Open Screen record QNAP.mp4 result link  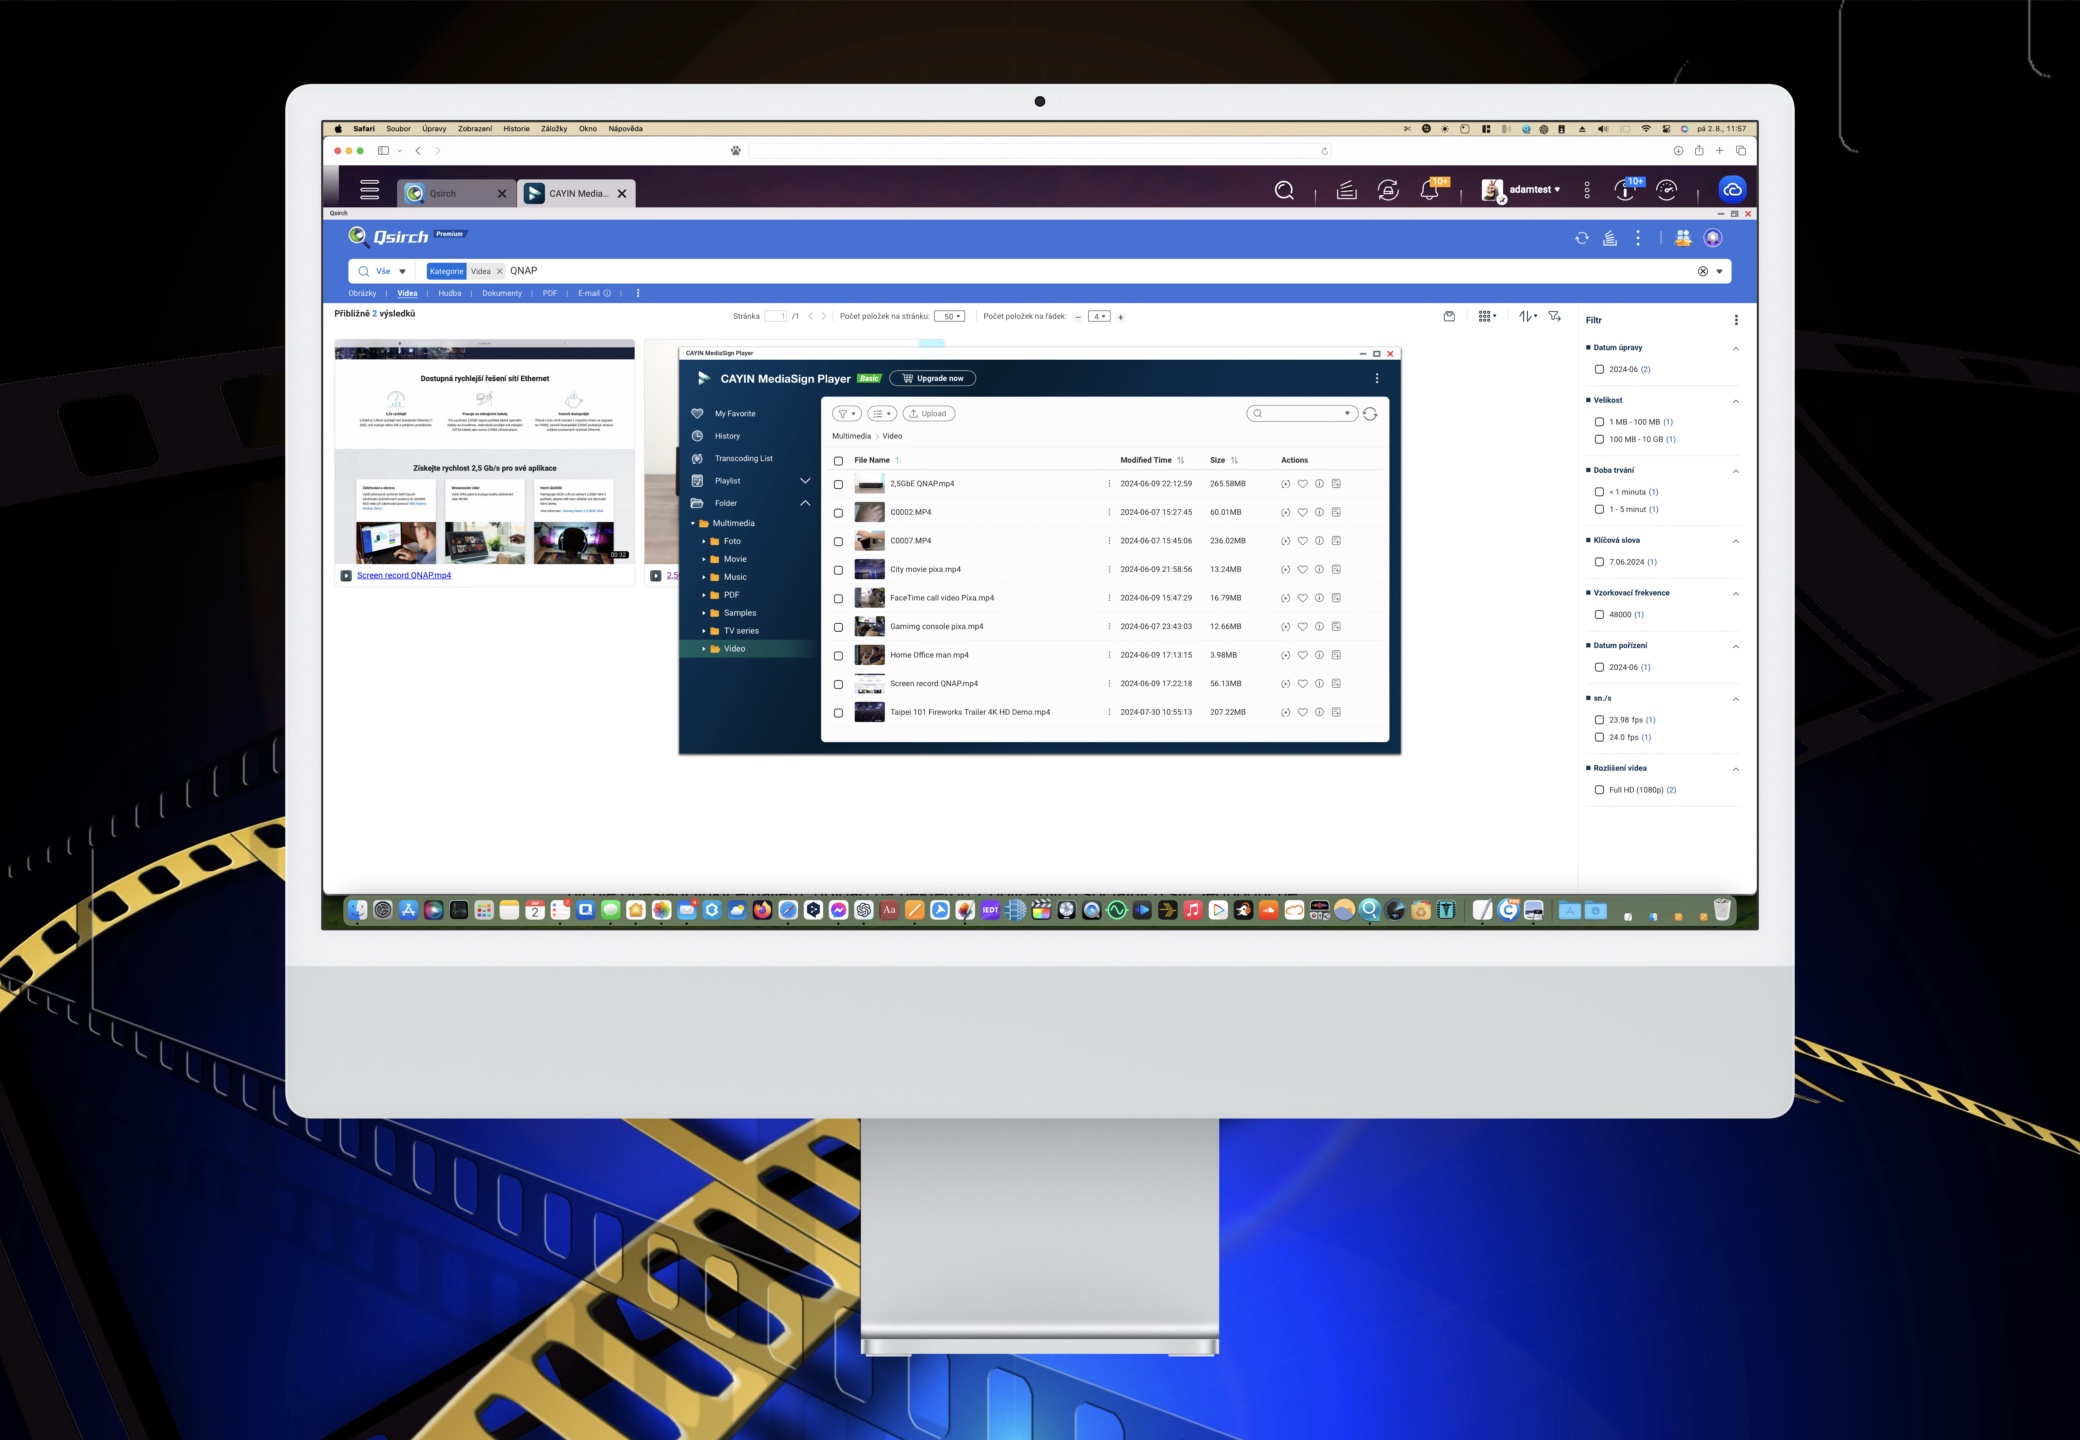click(x=404, y=576)
